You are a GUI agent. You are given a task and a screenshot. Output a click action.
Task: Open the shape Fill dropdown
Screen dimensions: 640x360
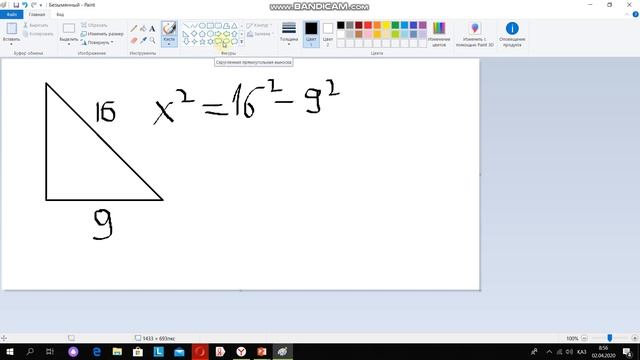tap(259, 34)
